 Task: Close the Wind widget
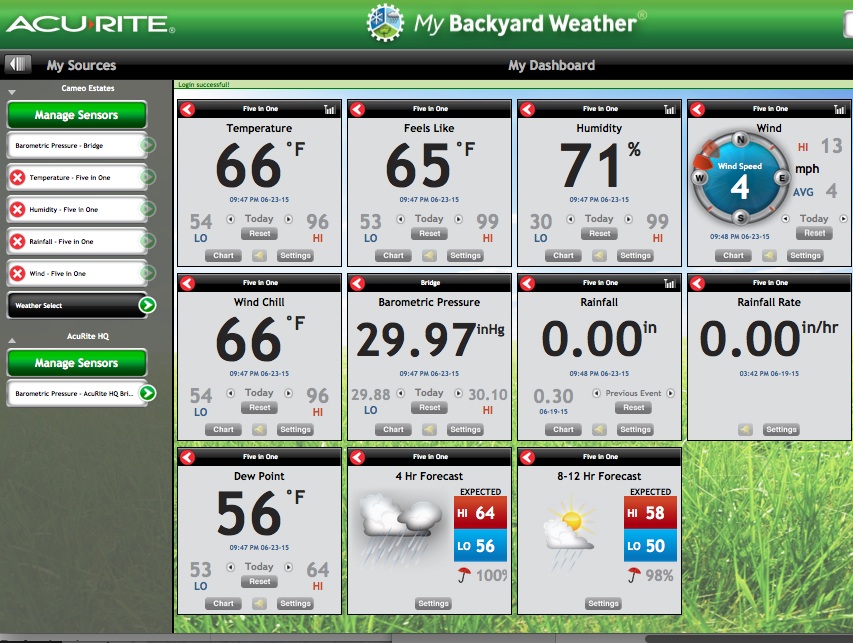click(x=697, y=109)
